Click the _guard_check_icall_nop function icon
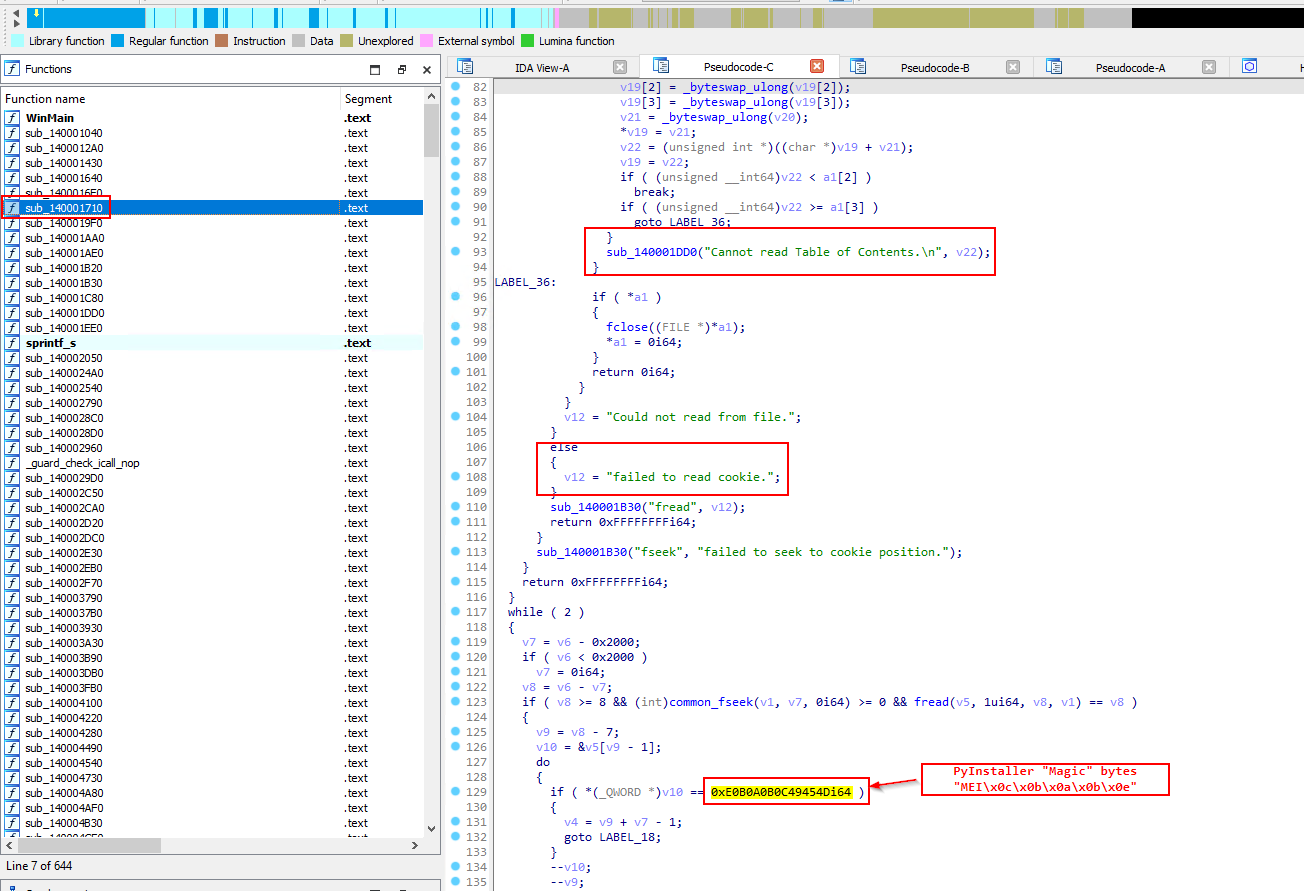 coord(12,463)
